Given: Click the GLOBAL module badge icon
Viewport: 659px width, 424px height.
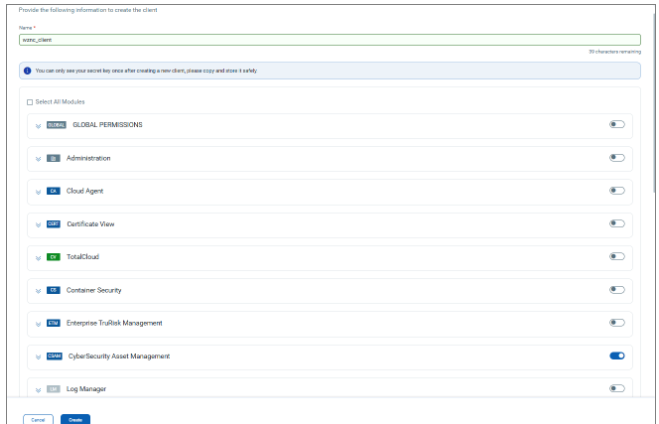Looking at the screenshot, I should pyautogui.click(x=56, y=125).
